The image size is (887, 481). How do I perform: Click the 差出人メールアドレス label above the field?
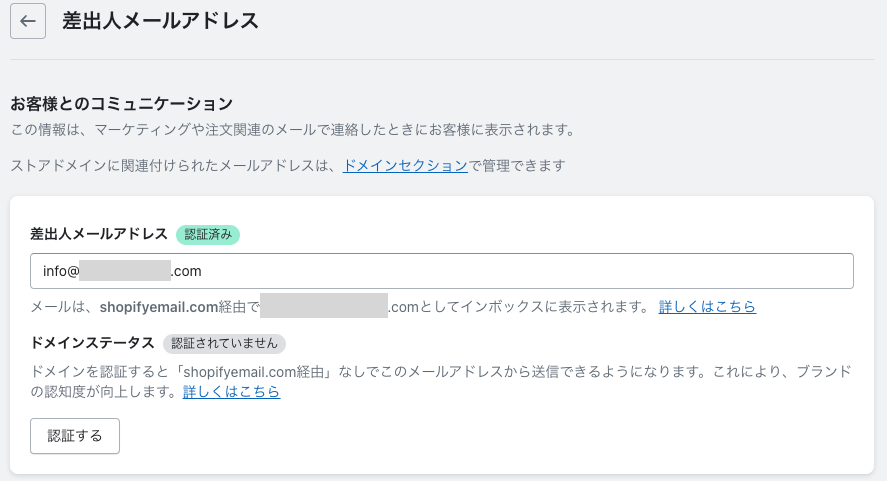(x=99, y=234)
